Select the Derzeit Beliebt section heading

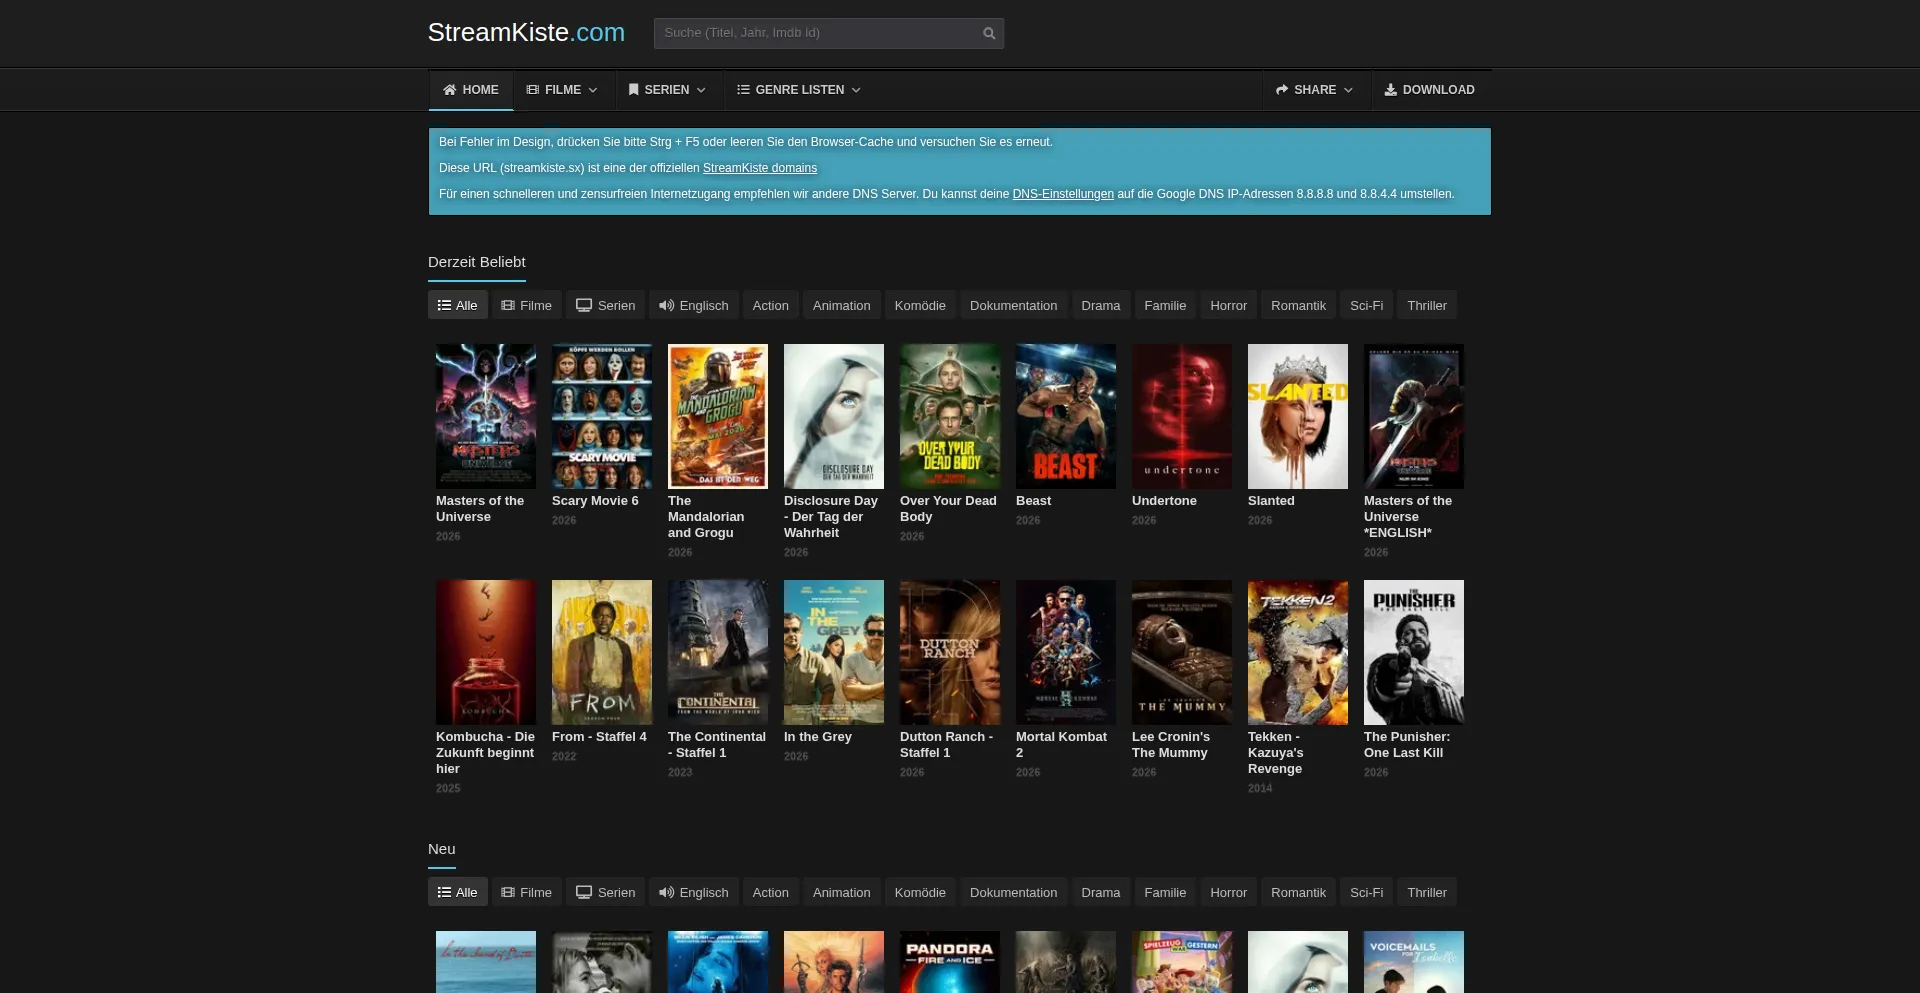click(477, 262)
